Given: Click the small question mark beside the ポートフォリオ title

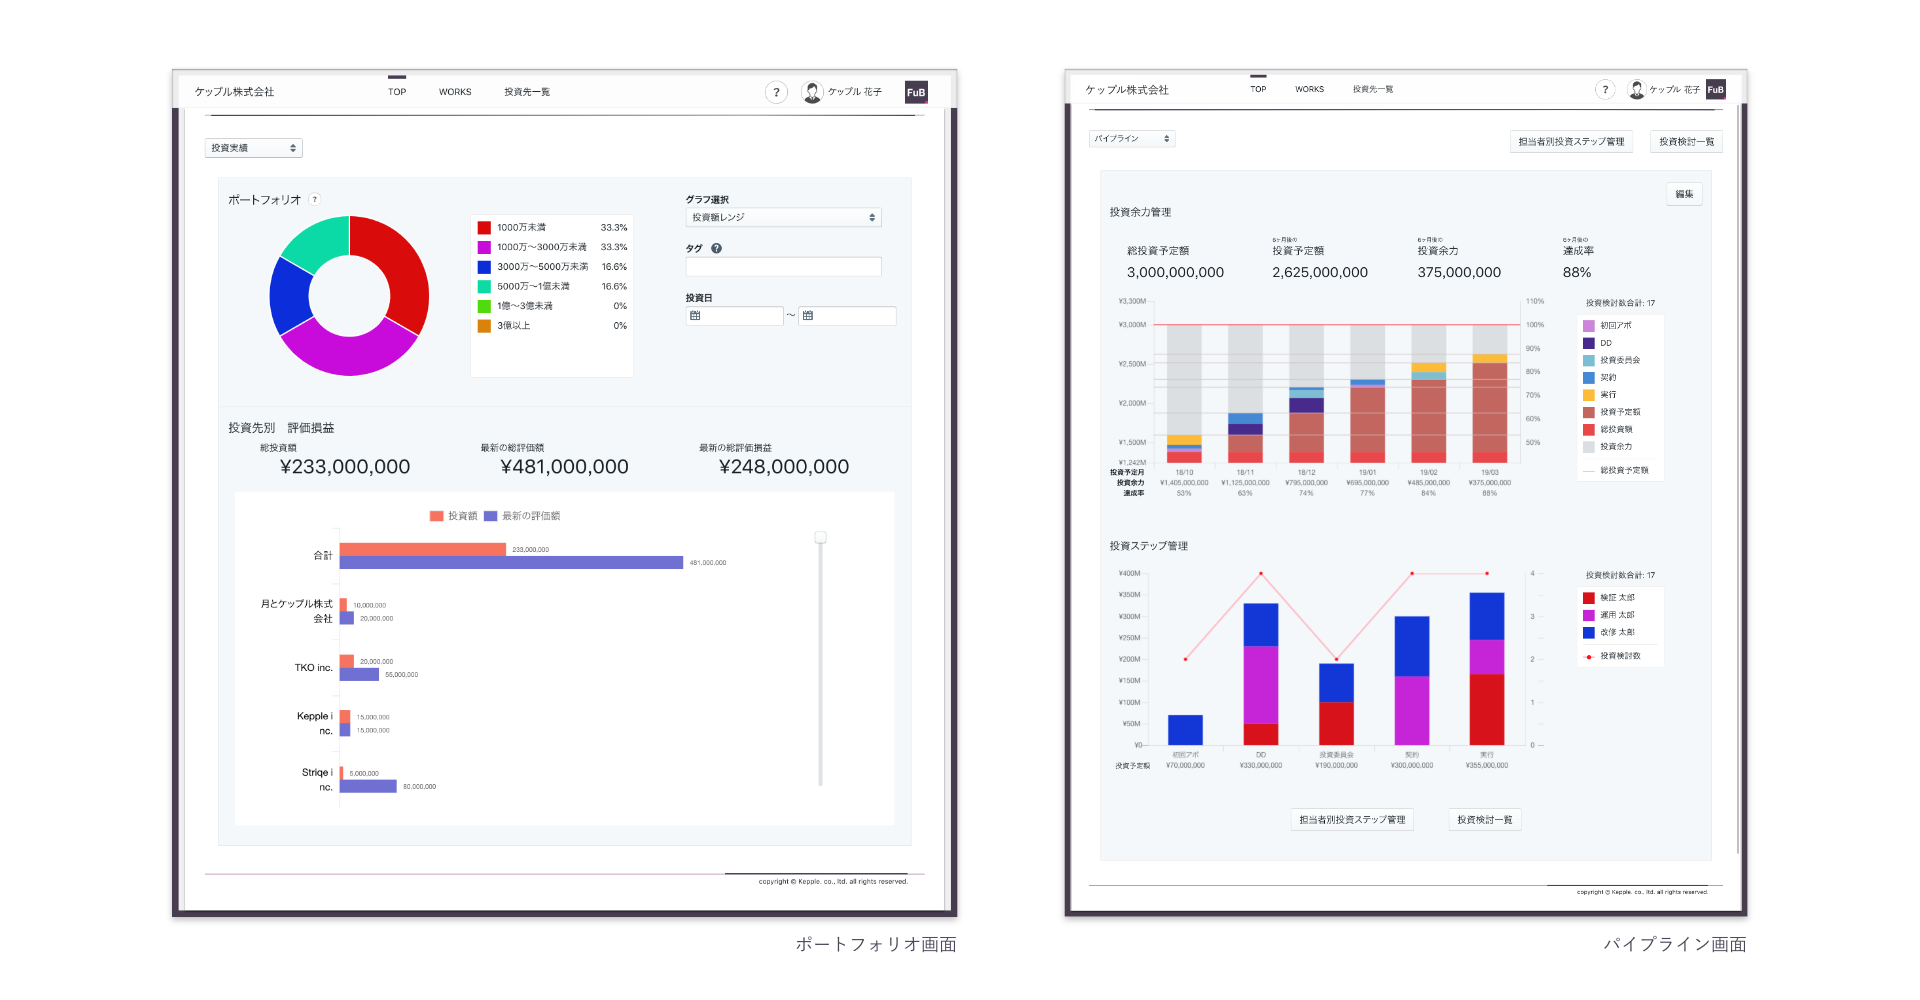Looking at the screenshot, I should pyautogui.click(x=315, y=199).
